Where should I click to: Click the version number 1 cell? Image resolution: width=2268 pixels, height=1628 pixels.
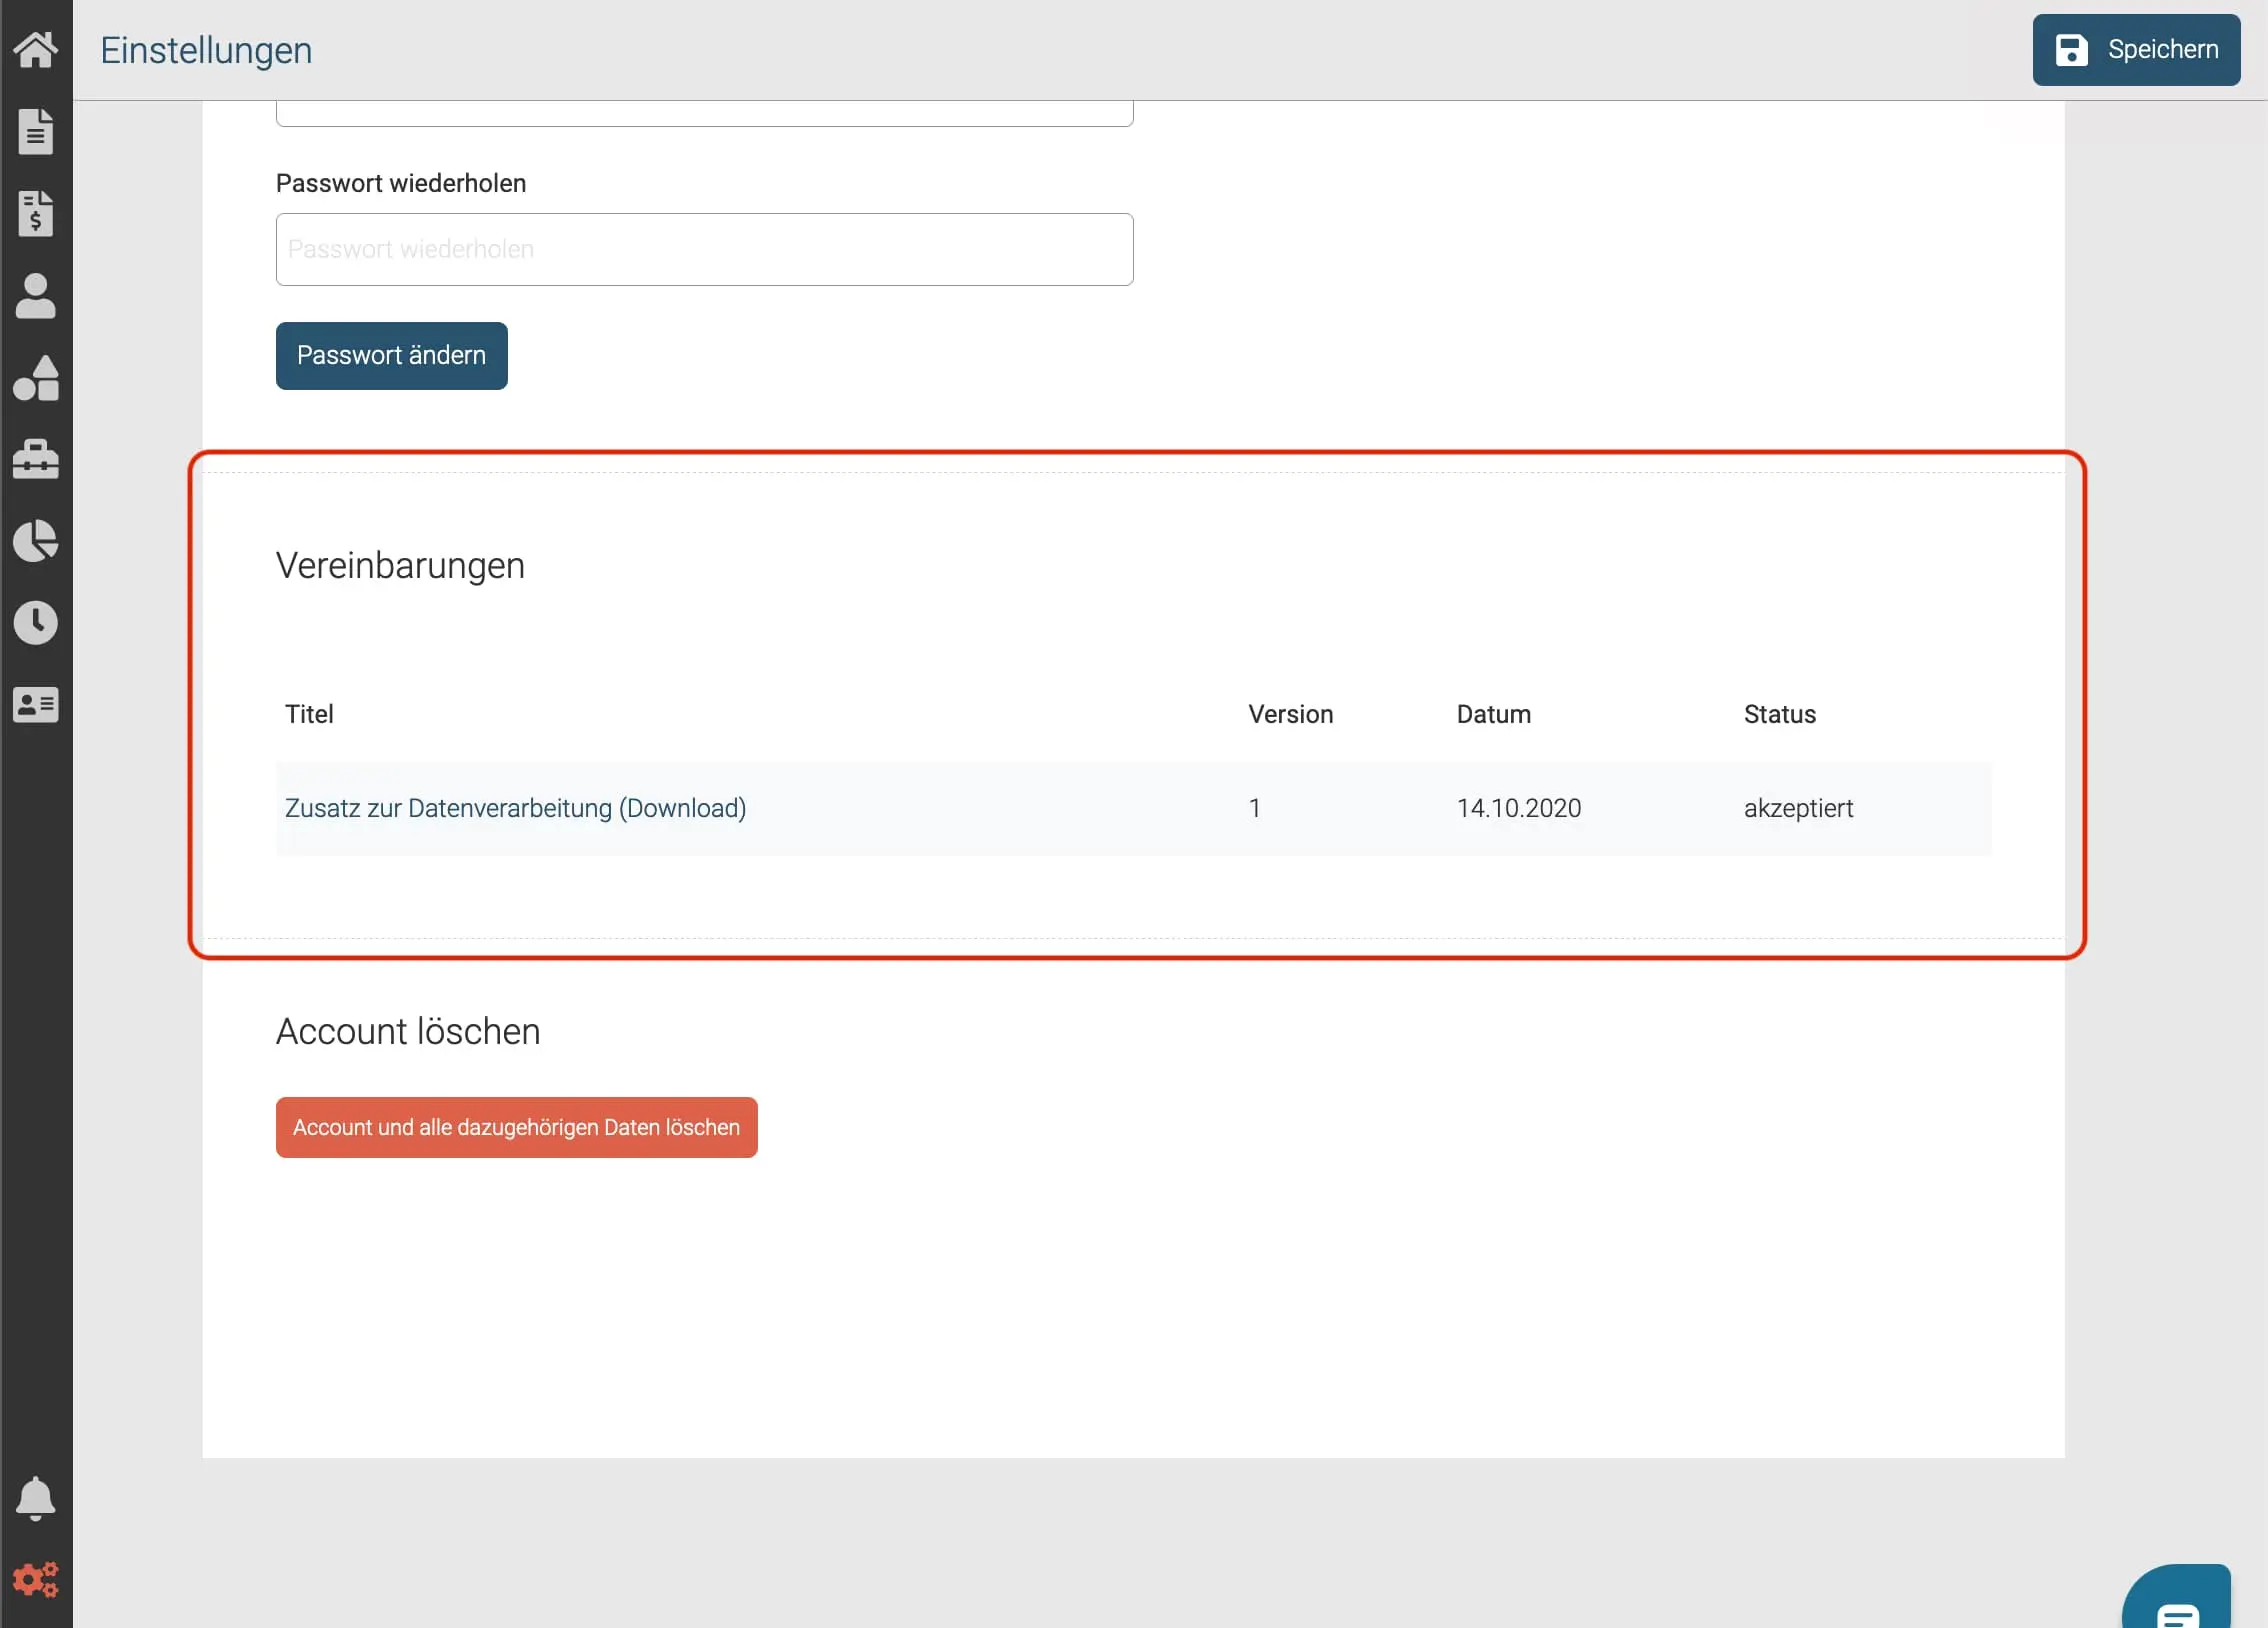tap(1255, 808)
